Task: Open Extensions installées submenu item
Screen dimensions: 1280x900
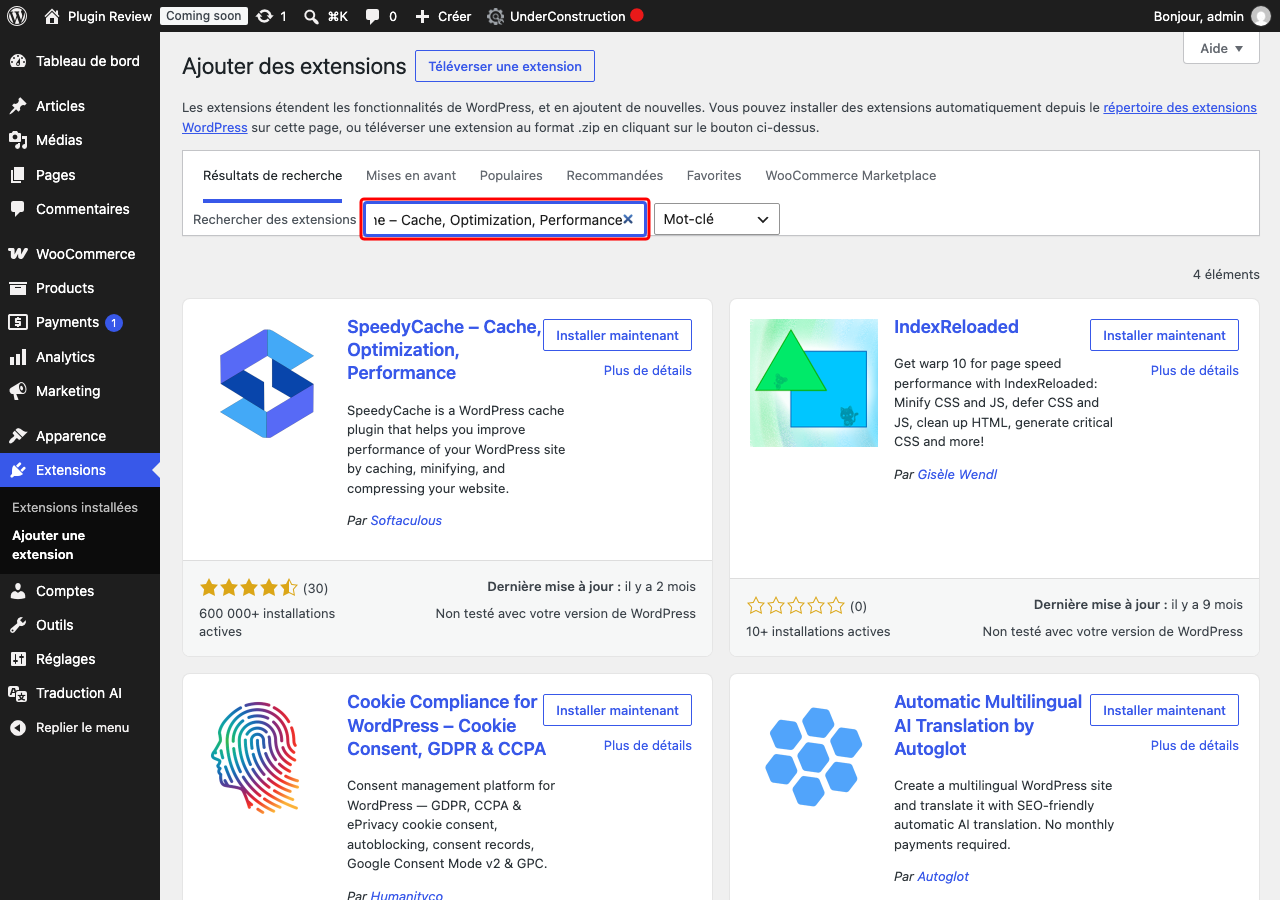Action: click(75, 507)
